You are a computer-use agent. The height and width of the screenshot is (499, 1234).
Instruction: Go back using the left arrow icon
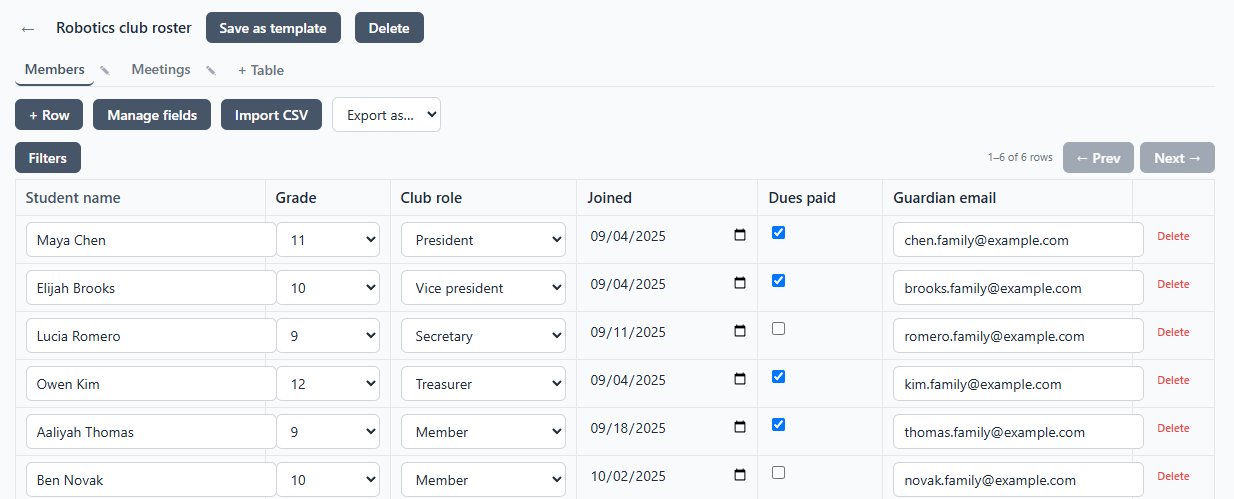coord(28,29)
